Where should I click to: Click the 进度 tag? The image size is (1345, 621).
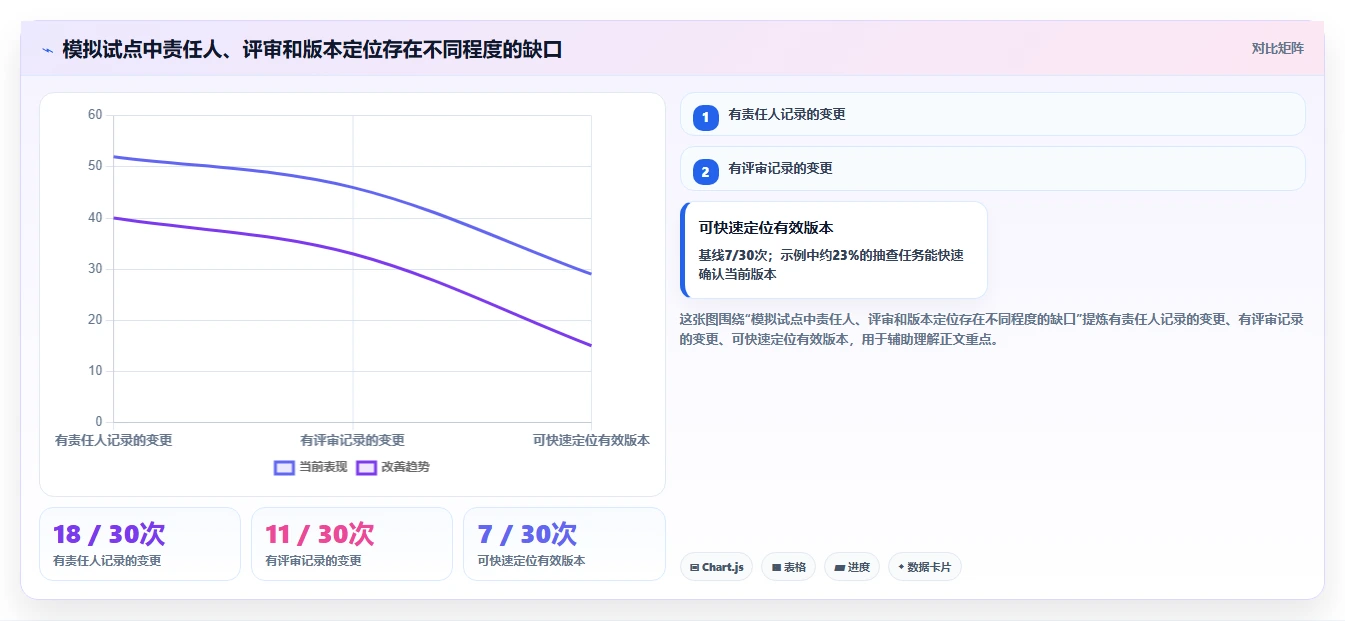coord(852,567)
